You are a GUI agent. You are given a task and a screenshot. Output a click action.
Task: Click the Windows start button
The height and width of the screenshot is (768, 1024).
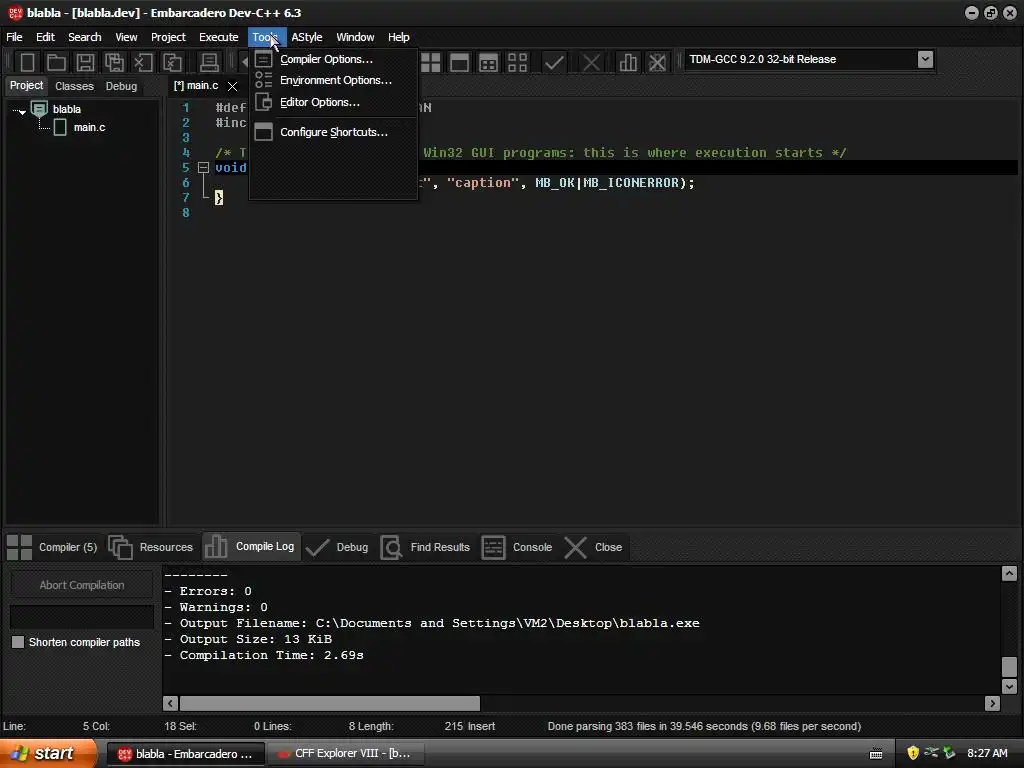48,754
